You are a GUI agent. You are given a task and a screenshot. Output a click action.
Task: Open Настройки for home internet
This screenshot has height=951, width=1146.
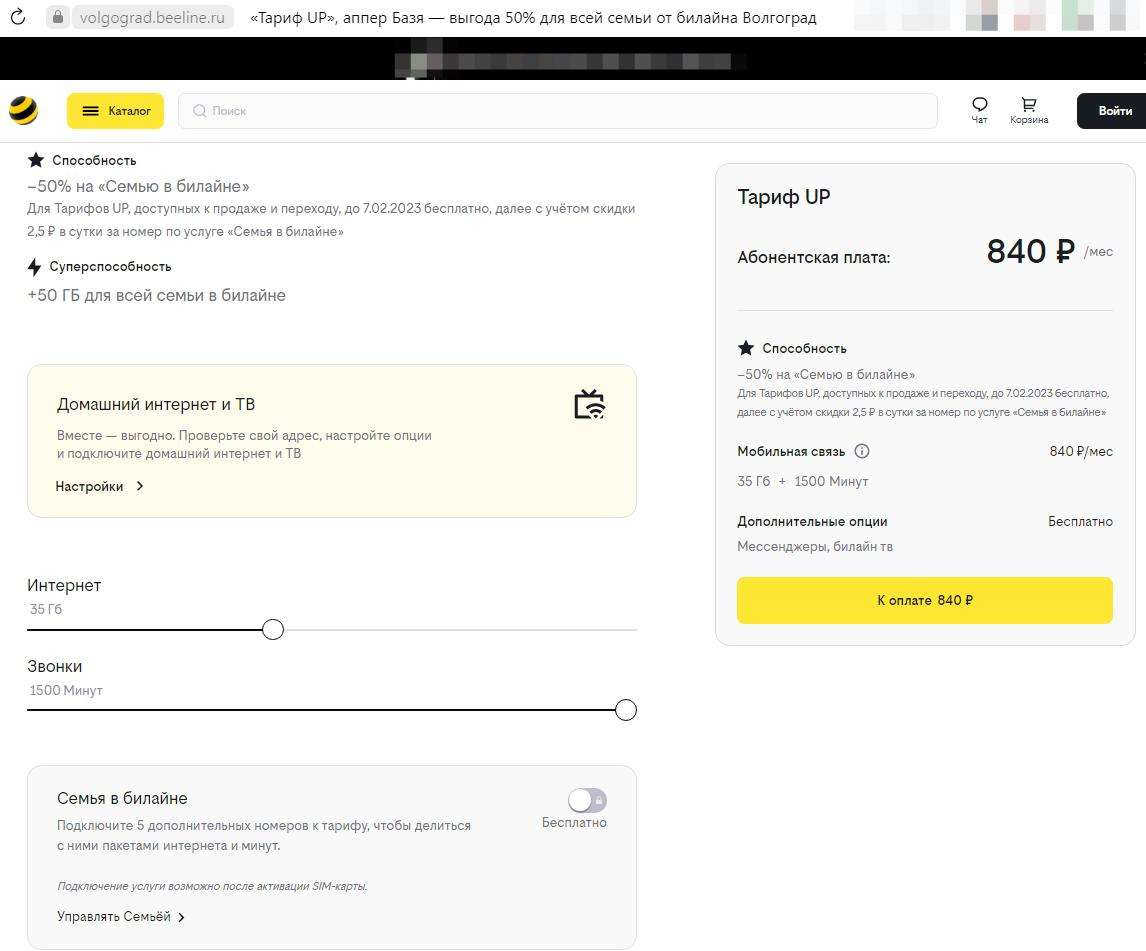(x=89, y=486)
